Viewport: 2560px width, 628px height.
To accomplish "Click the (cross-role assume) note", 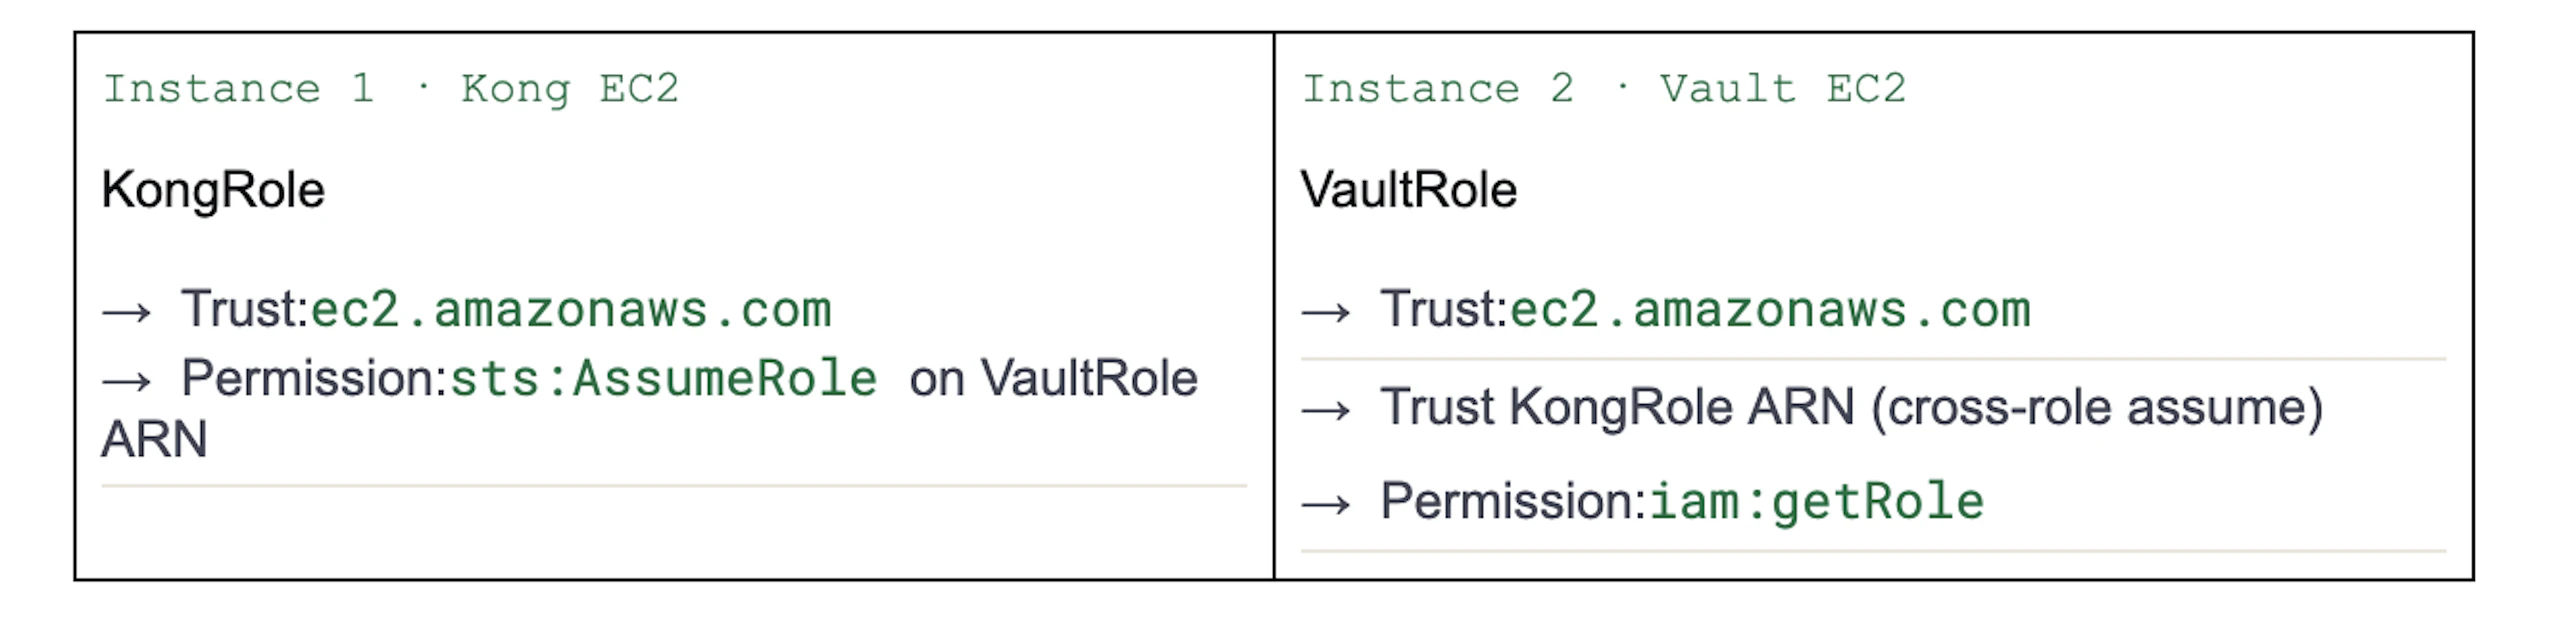I will tap(2096, 407).
